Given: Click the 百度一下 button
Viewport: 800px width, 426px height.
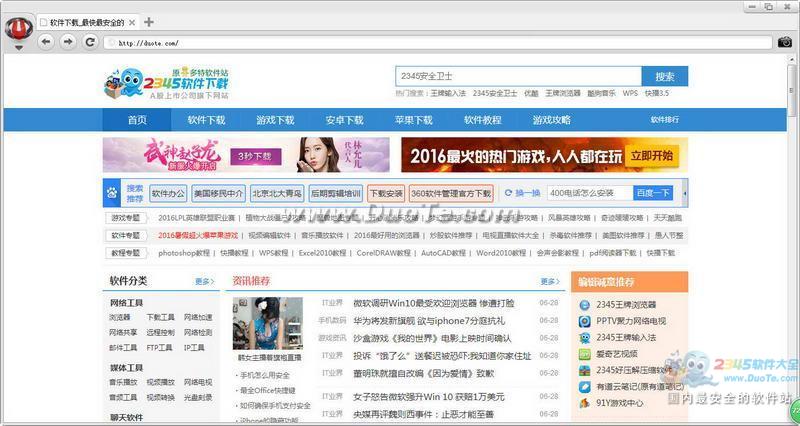Looking at the screenshot, I should [x=653, y=193].
